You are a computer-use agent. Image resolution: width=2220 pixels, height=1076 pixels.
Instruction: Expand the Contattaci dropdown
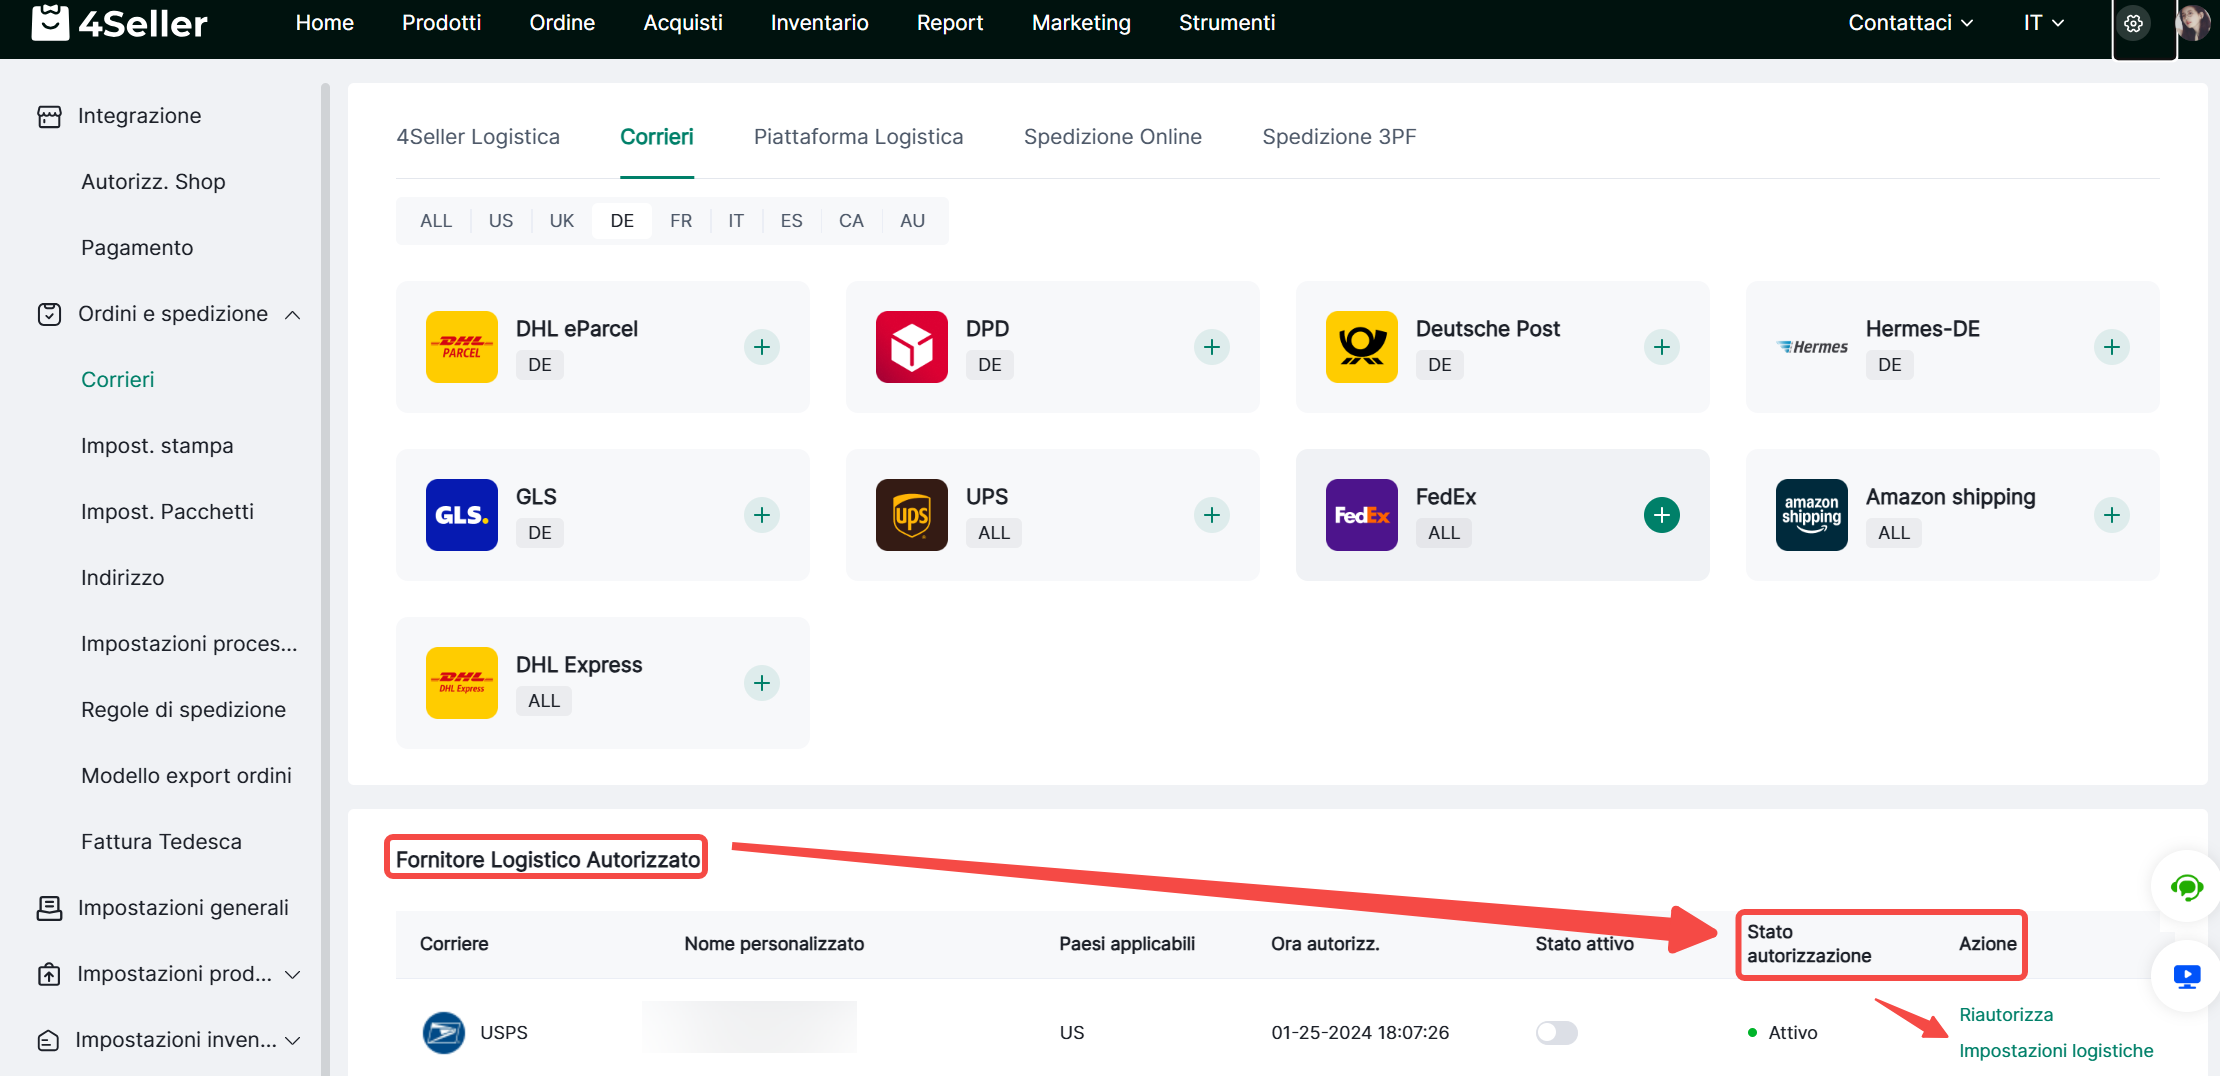tap(1910, 23)
